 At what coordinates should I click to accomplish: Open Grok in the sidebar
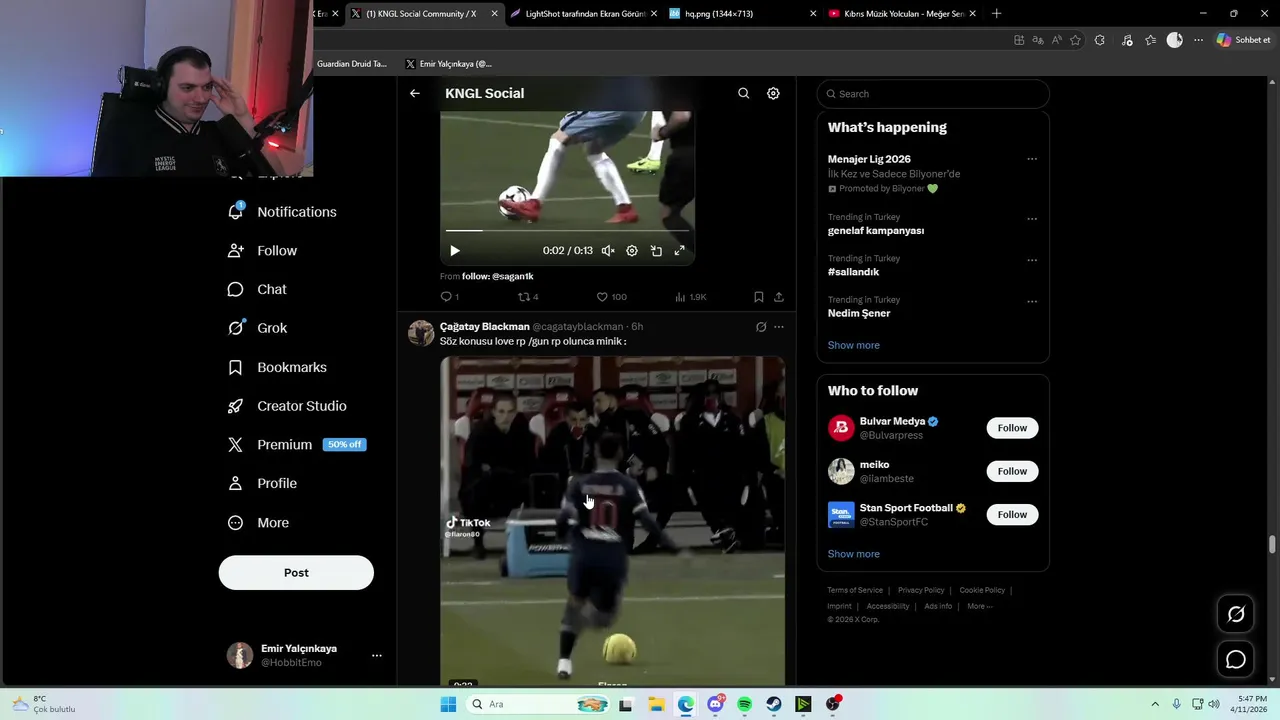[x=257, y=328]
